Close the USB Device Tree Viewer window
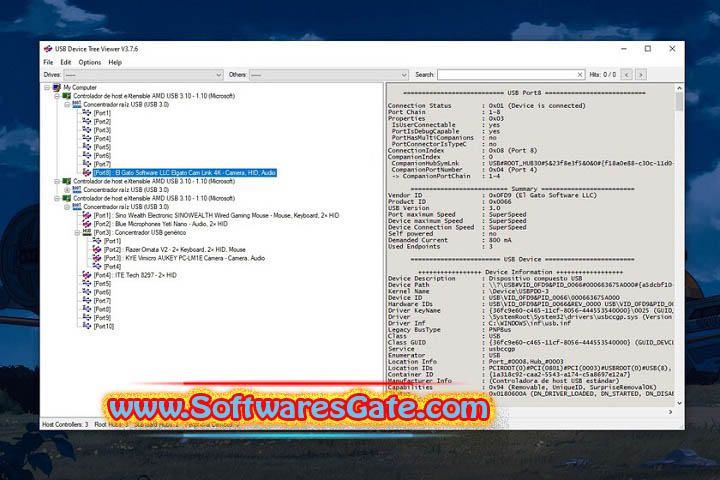The image size is (720, 480). click(x=672, y=49)
